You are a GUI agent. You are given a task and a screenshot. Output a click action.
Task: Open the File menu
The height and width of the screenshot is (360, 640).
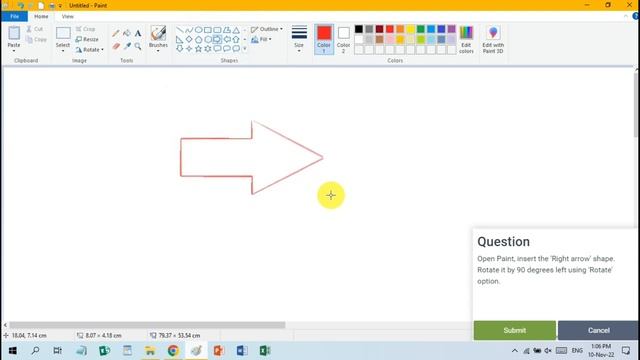14,16
